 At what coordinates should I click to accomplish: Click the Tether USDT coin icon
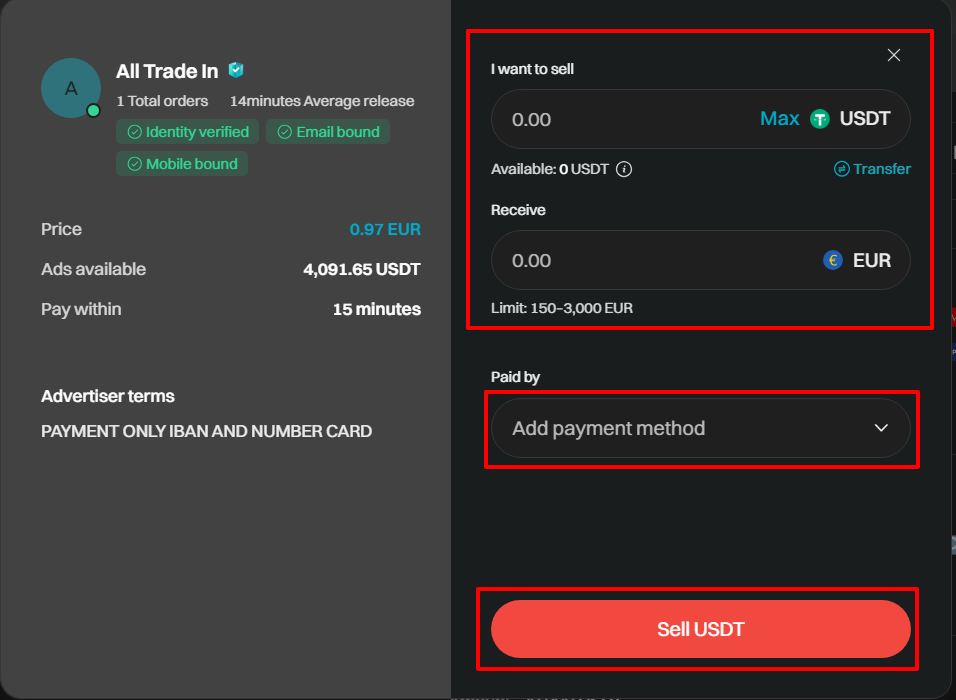point(819,119)
